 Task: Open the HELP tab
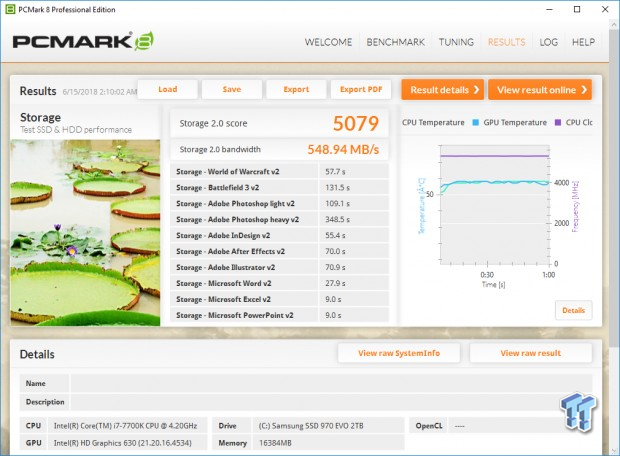coord(583,42)
